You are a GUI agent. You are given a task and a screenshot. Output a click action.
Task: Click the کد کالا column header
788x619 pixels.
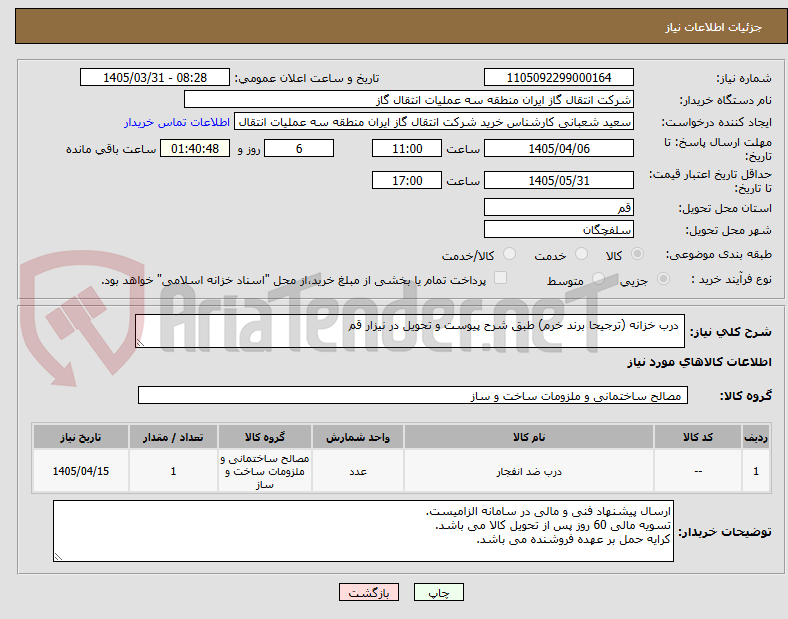tap(698, 437)
